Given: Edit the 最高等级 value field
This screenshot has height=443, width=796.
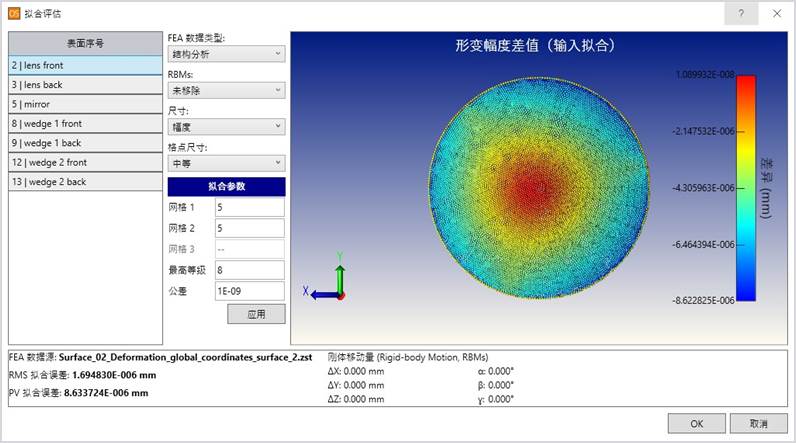Looking at the screenshot, I should 250,270.
